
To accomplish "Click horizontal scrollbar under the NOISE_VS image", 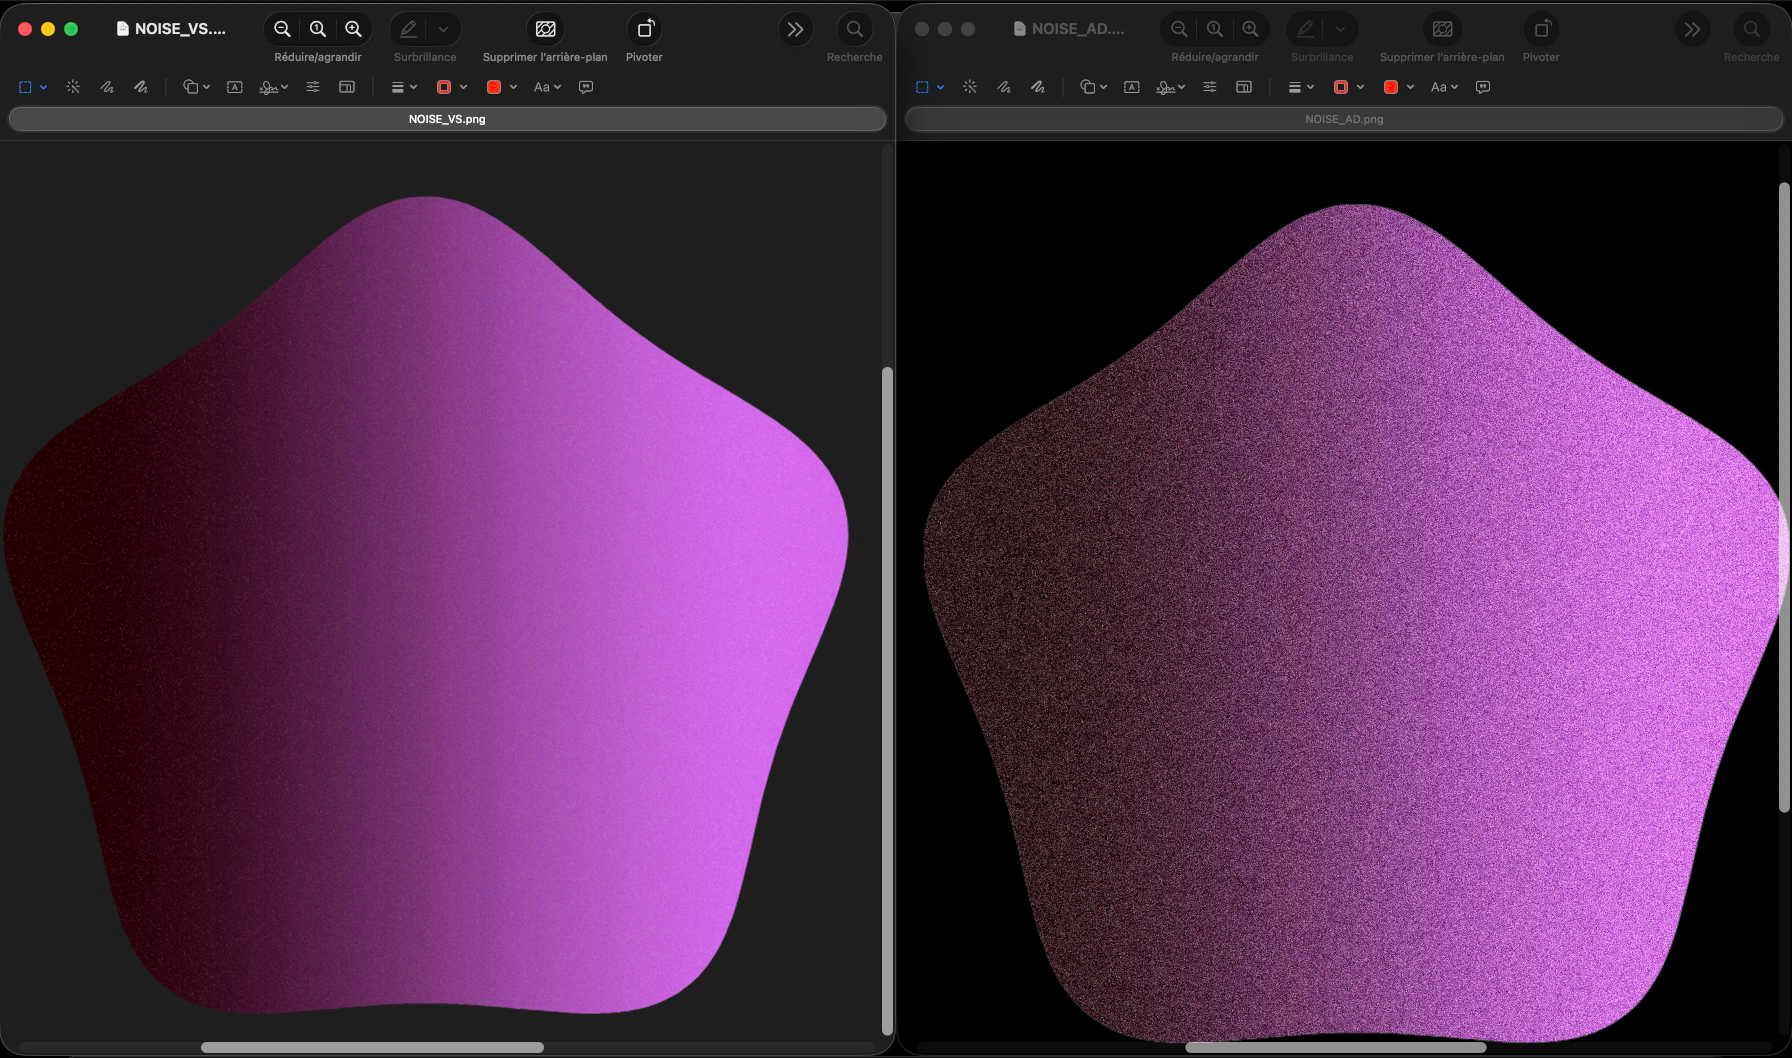I will point(372,1047).
